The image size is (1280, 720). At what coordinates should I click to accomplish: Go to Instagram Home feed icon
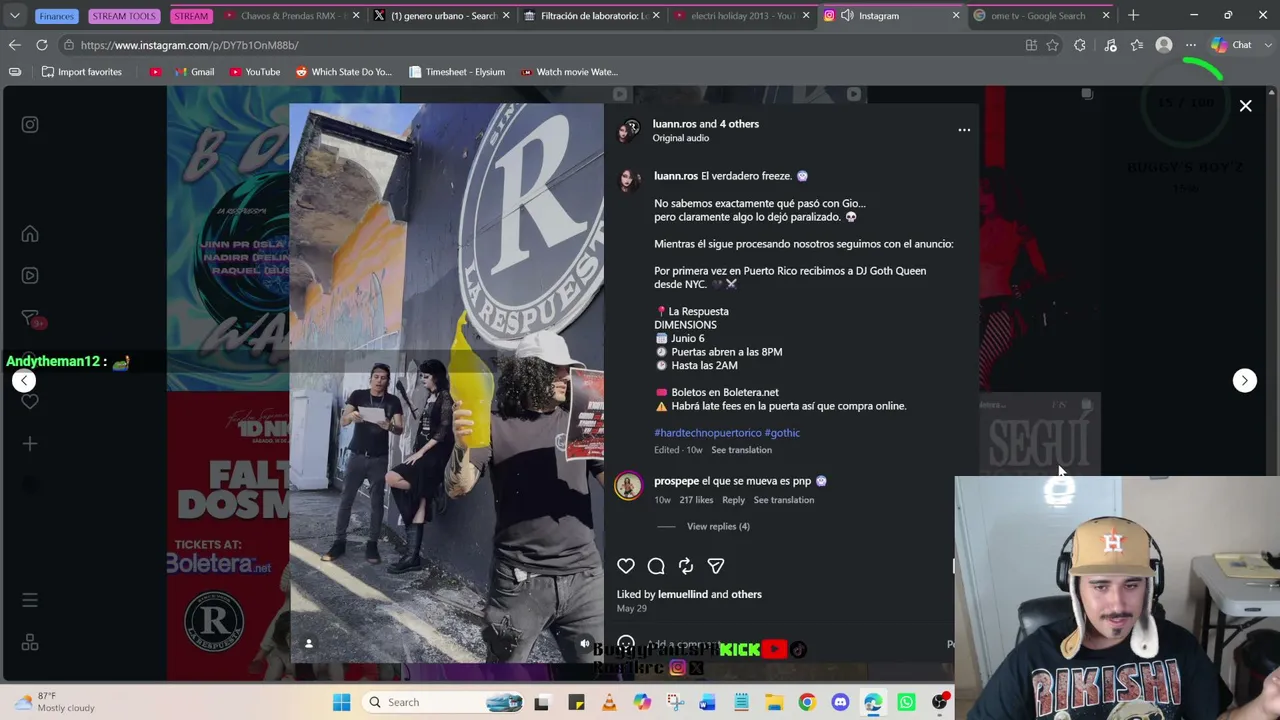pos(30,234)
